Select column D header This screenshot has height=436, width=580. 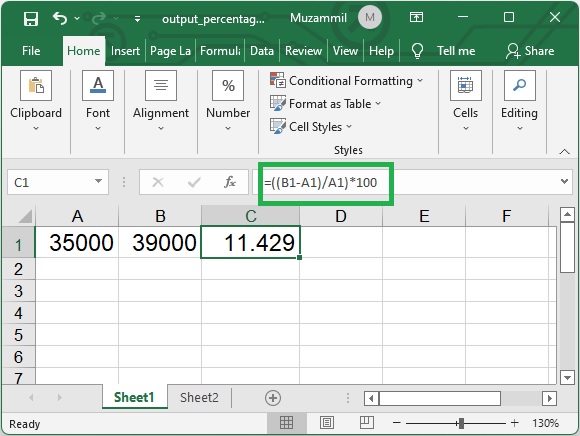(x=341, y=216)
